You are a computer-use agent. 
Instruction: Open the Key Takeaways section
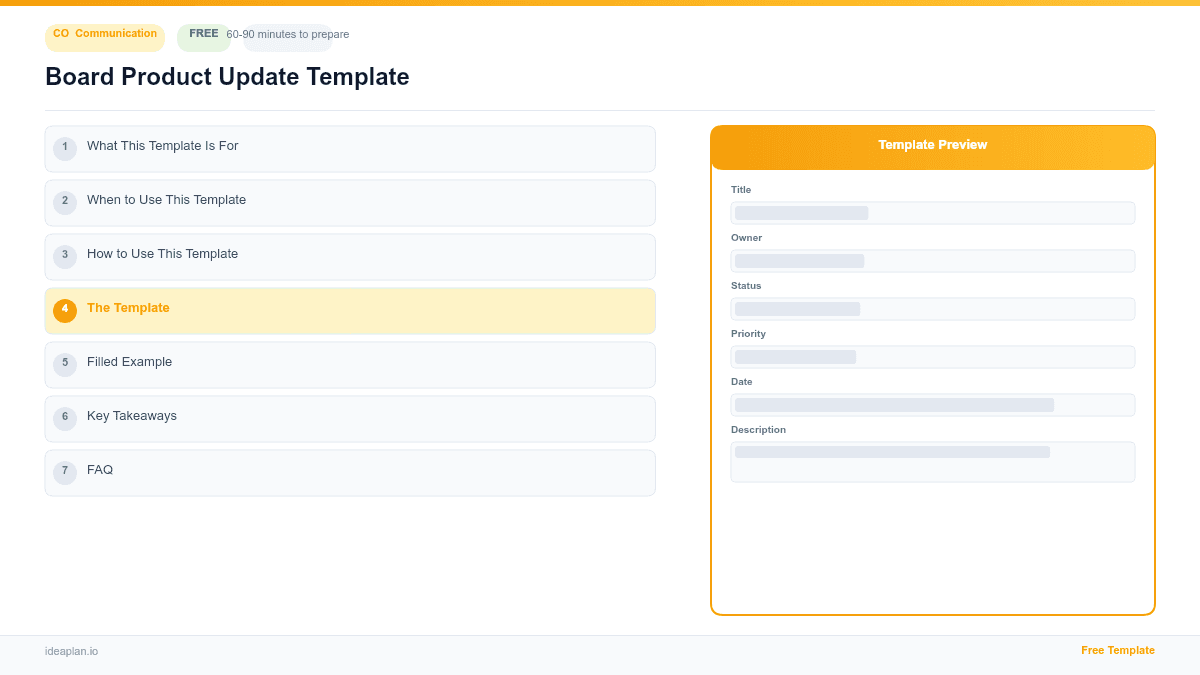pos(350,418)
